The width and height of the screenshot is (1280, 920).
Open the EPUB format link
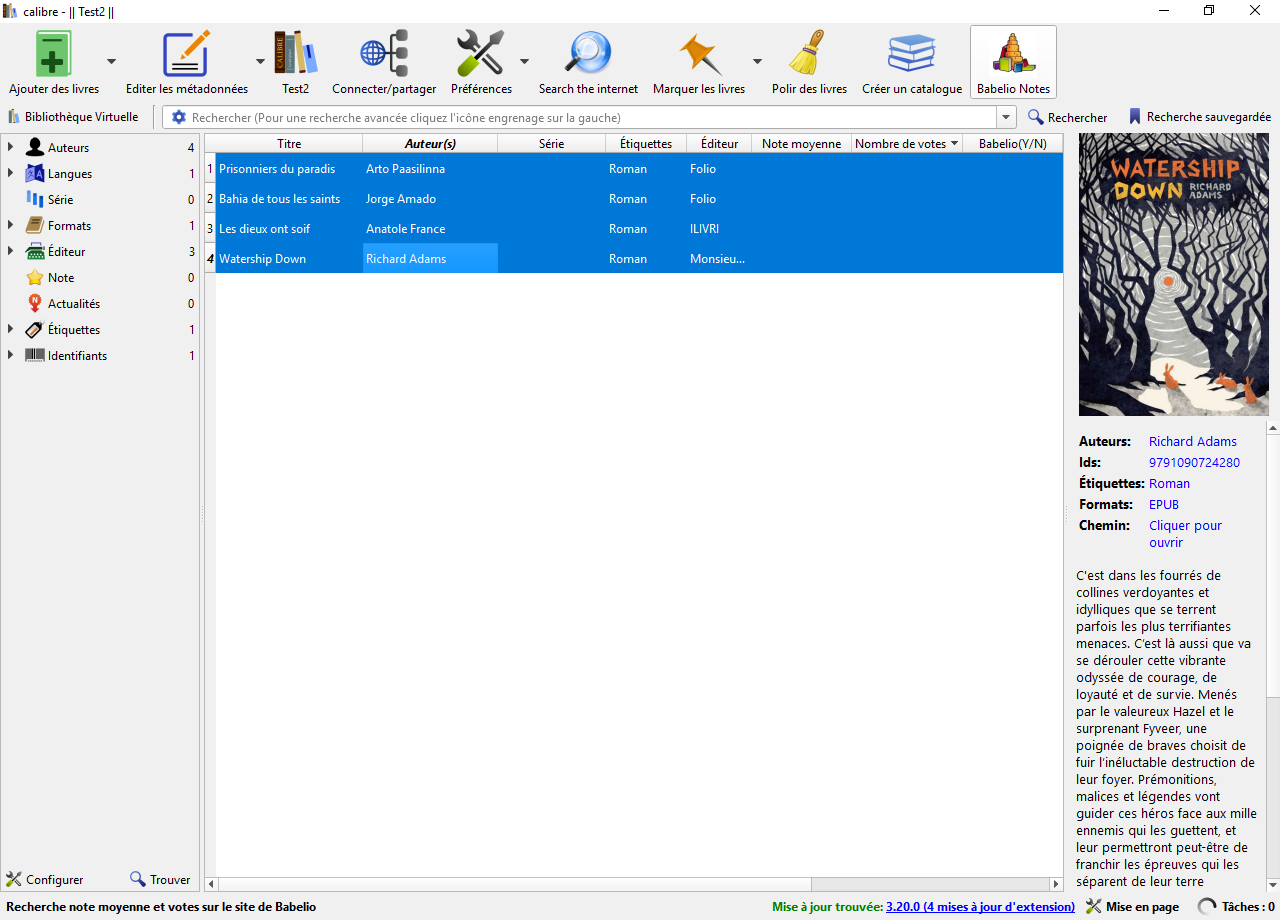(x=1164, y=504)
